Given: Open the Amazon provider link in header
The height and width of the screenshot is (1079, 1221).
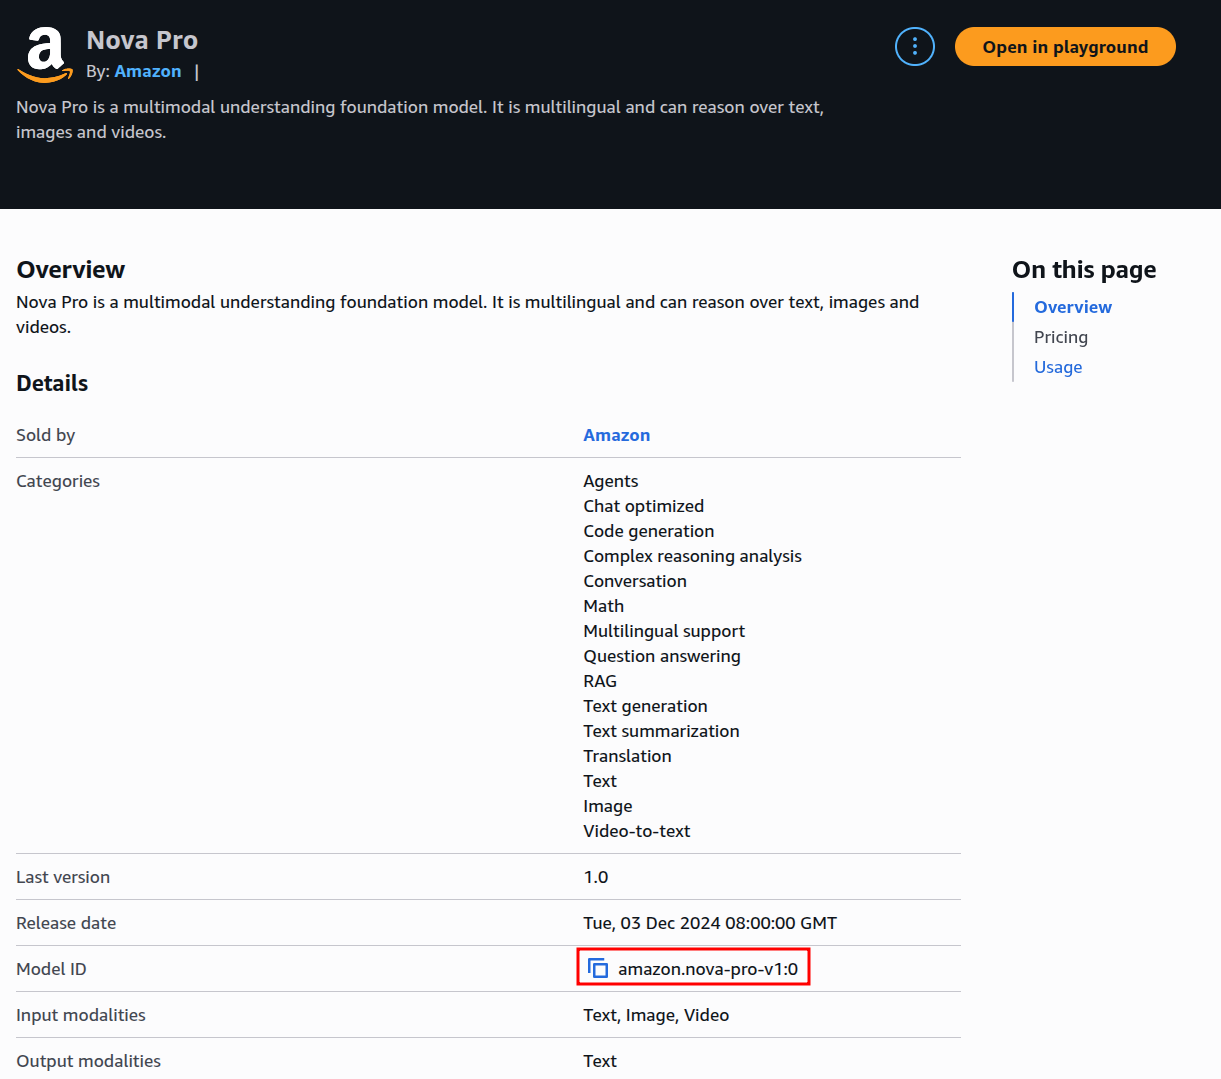Looking at the screenshot, I should point(148,71).
